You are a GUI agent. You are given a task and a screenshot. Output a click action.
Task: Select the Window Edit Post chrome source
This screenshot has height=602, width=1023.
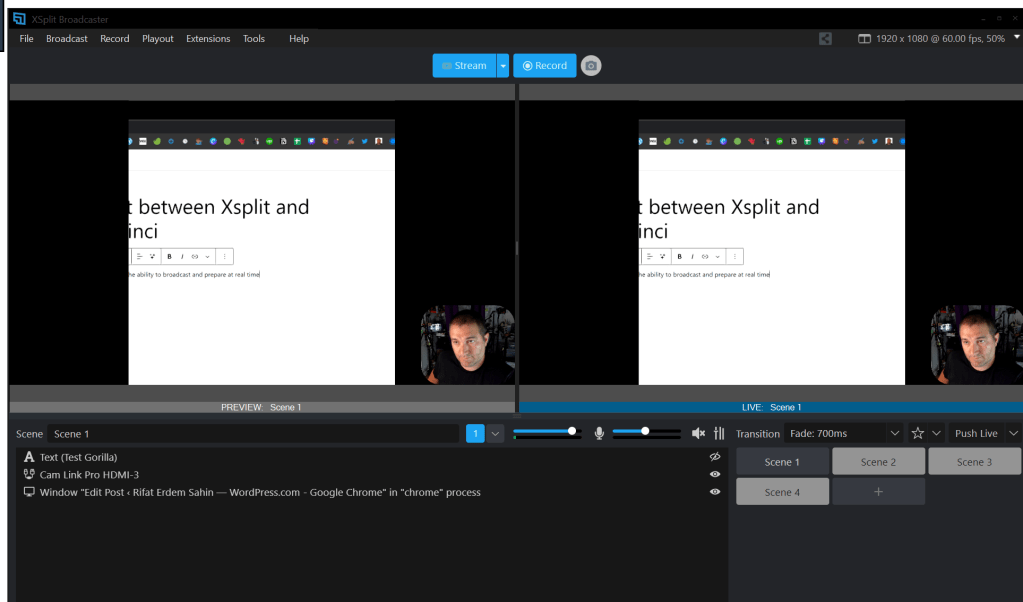click(x=372, y=492)
